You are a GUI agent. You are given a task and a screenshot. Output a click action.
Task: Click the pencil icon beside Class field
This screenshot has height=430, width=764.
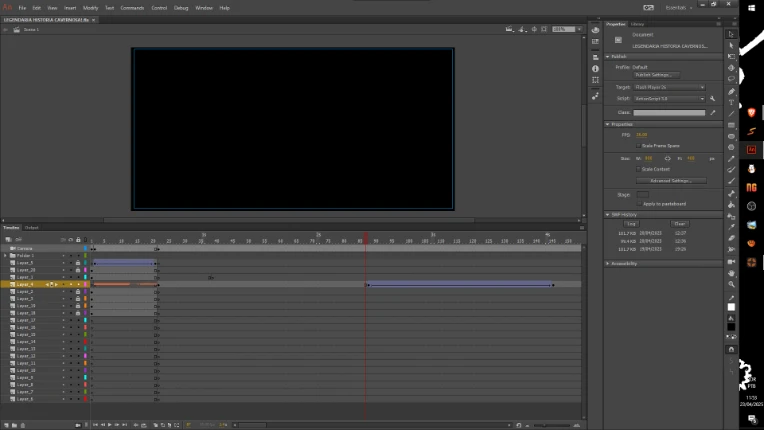[x=712, y=113]
